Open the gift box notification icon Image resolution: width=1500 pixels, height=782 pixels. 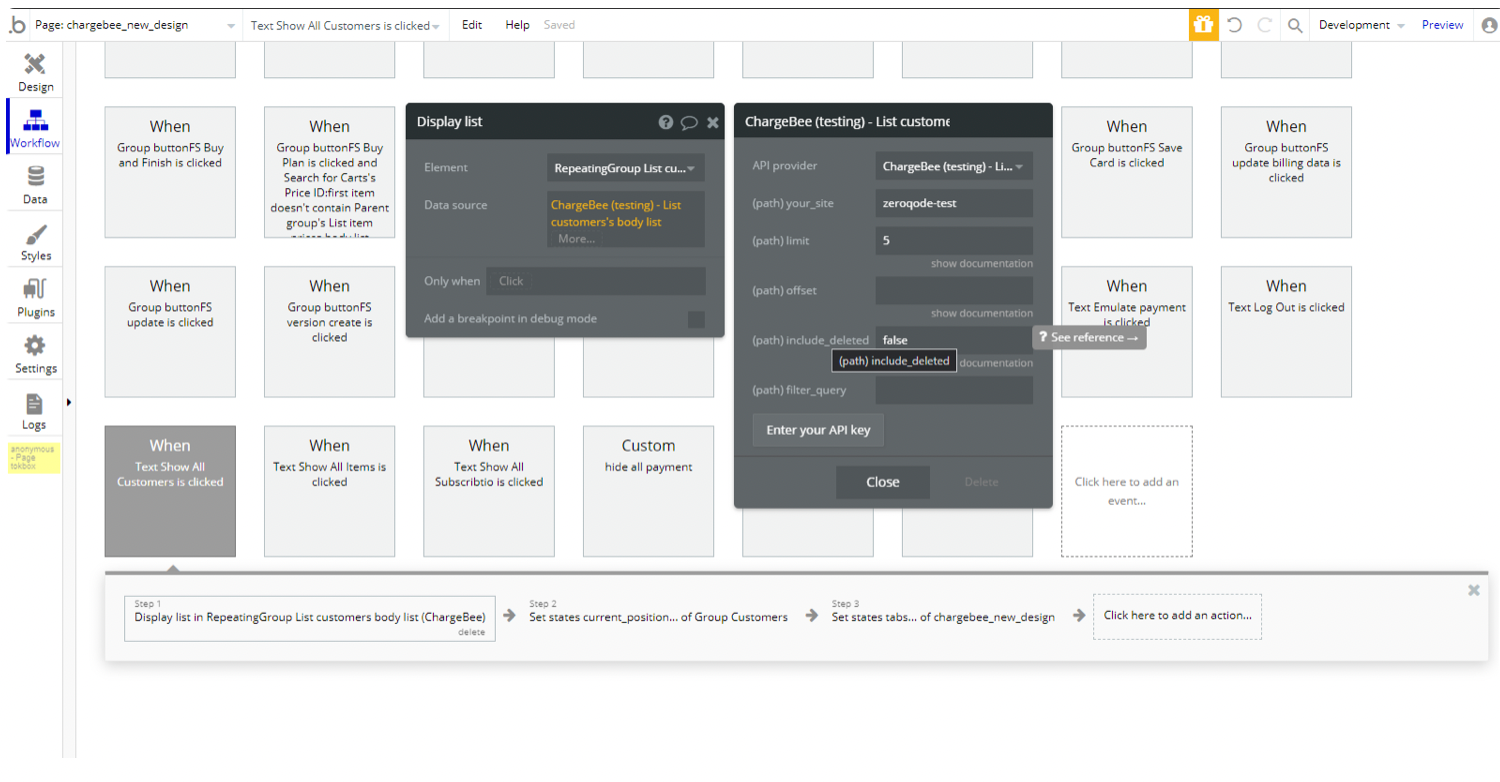coord(1204,25)
